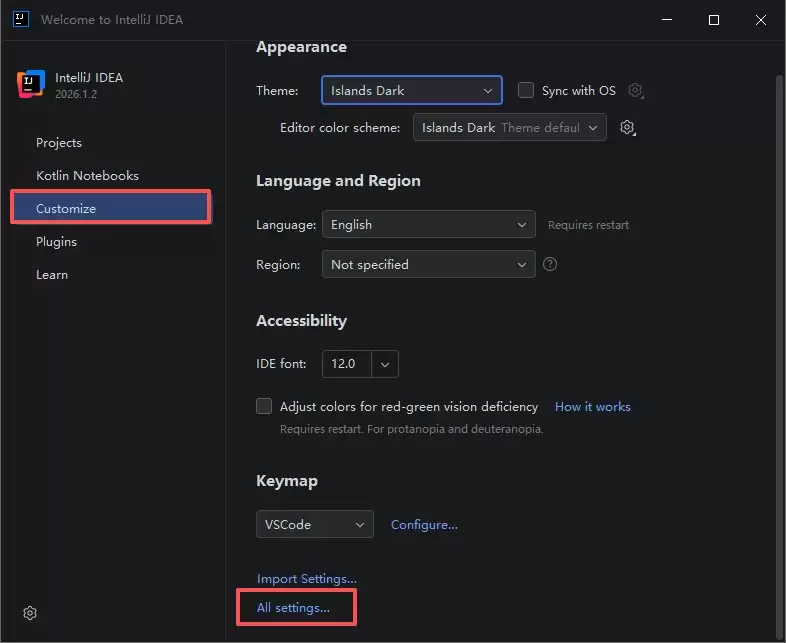Check Adjust colors for red-green vision deficiency
This screenshot has height=643, width=786.
pyautogui.click(x=264, y=406)
